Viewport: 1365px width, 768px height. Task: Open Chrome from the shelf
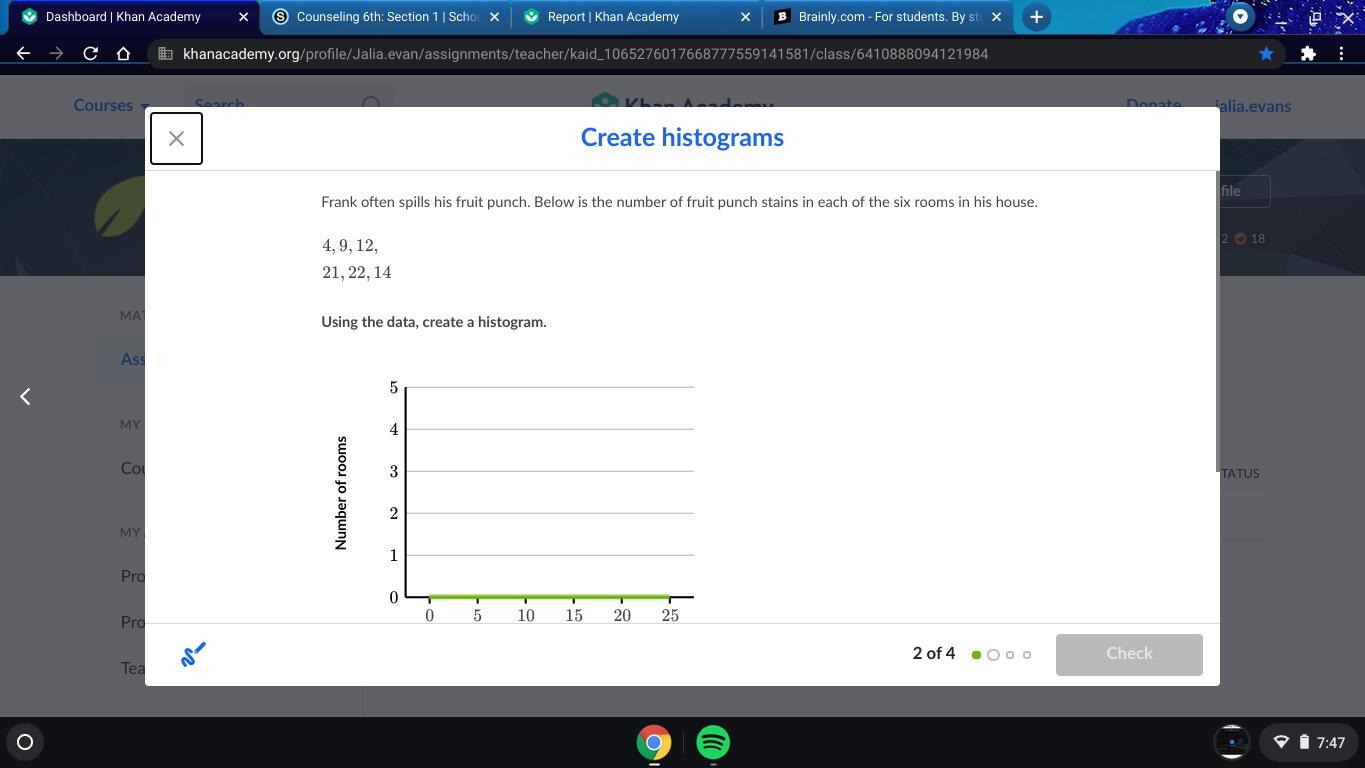tap(654, 743)
